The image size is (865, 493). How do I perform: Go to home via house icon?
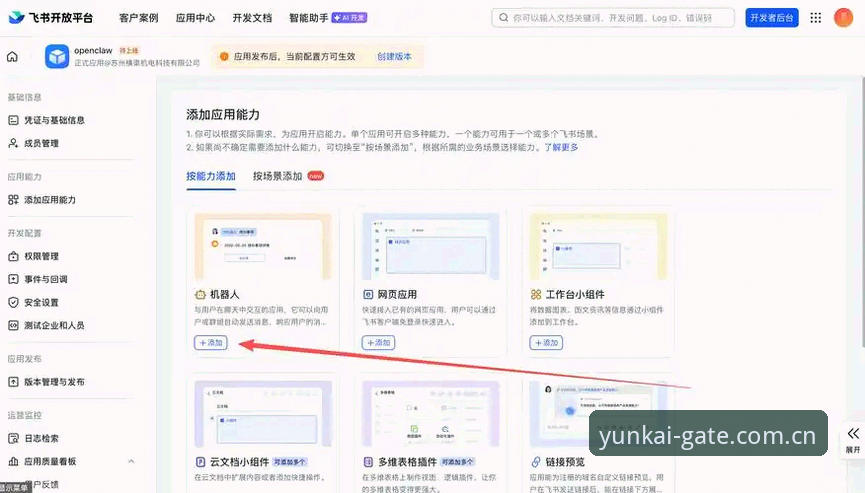[x=12, y=56]
